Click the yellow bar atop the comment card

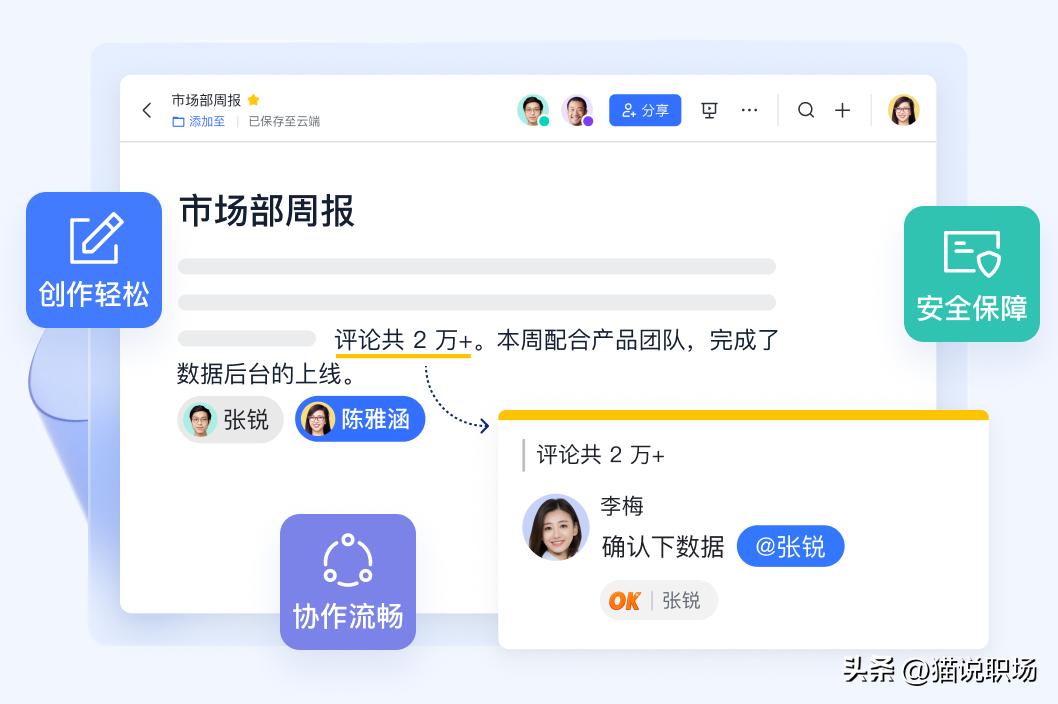[743, 414]
